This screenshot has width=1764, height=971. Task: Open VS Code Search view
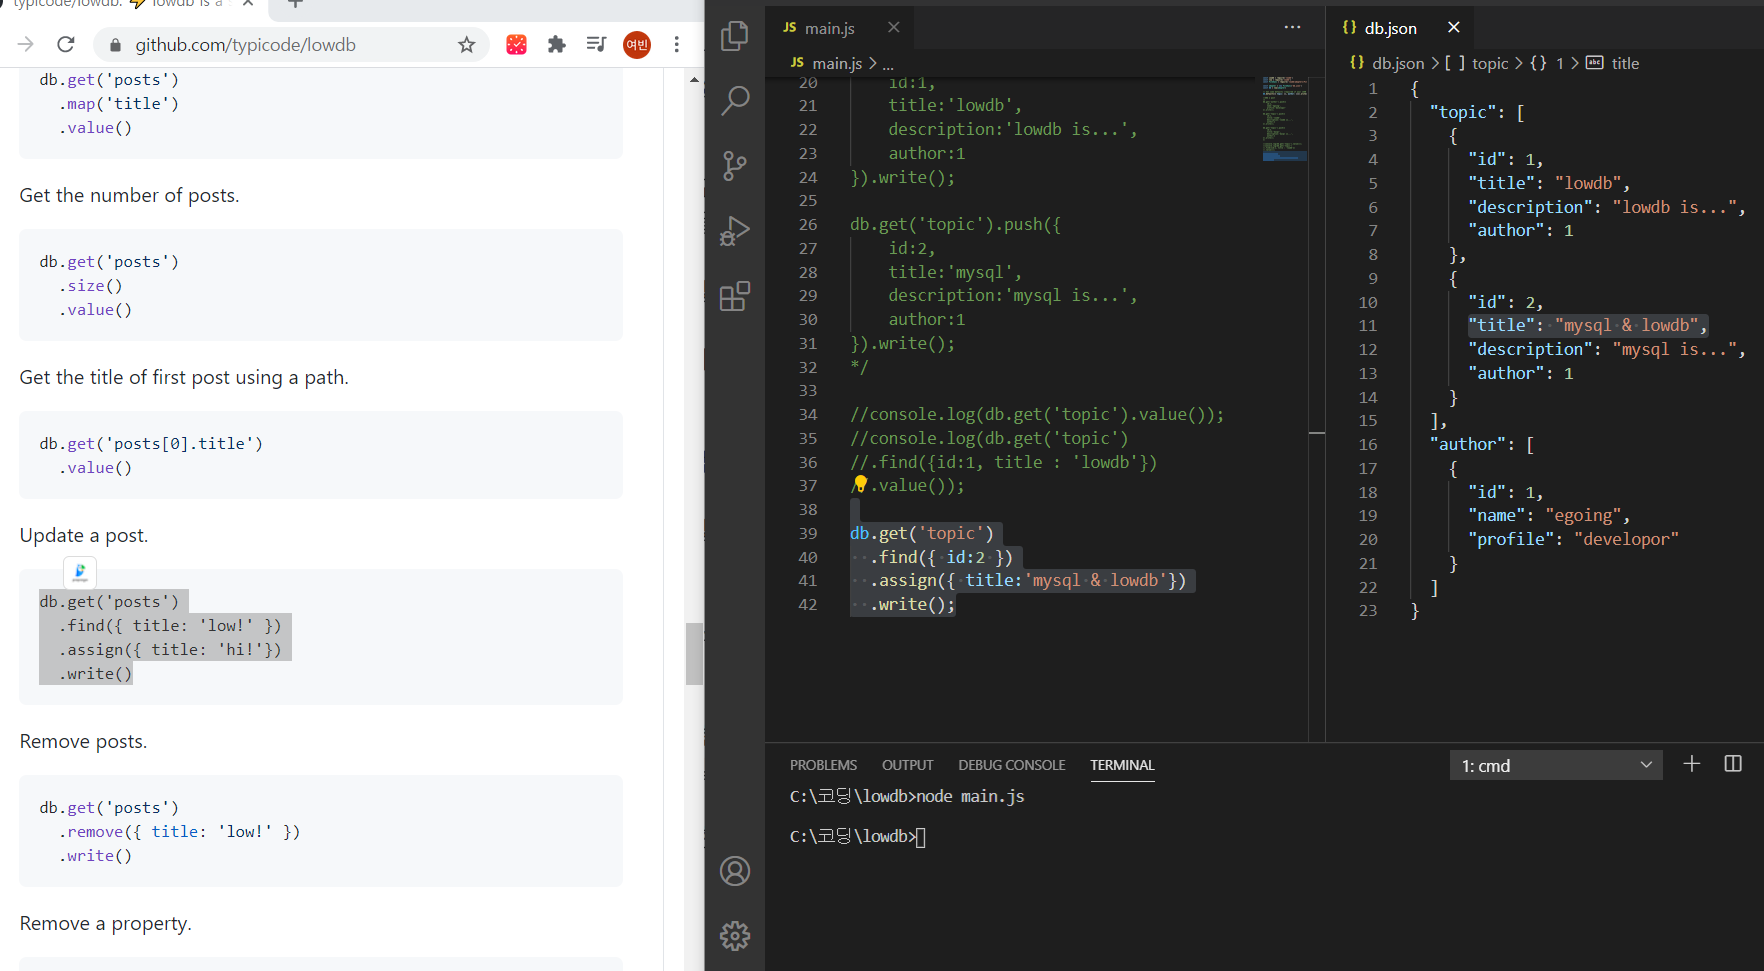(735, 100)
